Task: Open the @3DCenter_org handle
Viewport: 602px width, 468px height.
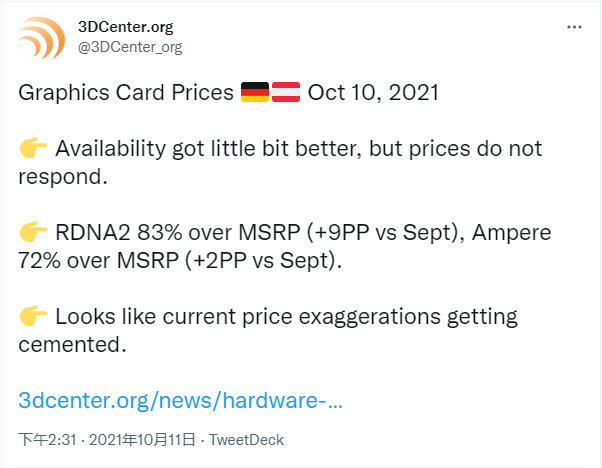Action: pyautogui.click(x=130, y=46)
